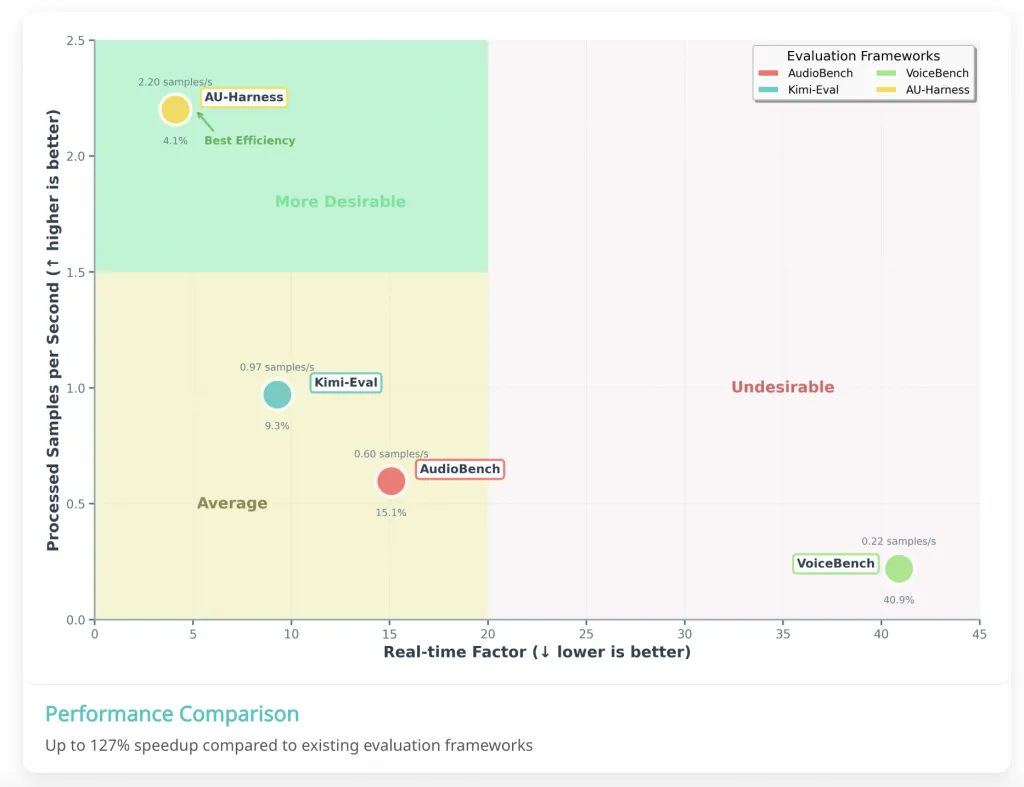Viewport: 1024px width, 787px height.
Task: Click the Real-time Factor axis title
Action: [537, 652]
